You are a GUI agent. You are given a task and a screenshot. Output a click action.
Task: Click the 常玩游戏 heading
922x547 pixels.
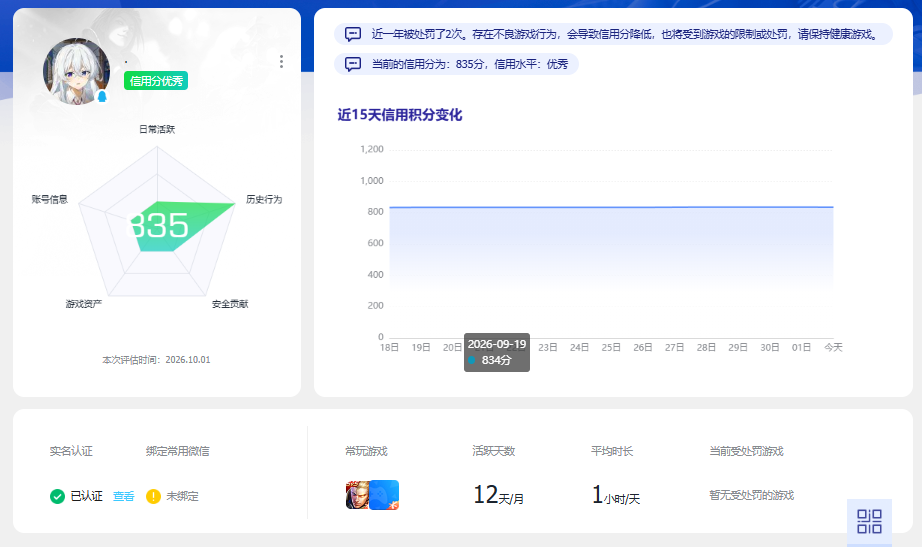[x=366, y=451]
